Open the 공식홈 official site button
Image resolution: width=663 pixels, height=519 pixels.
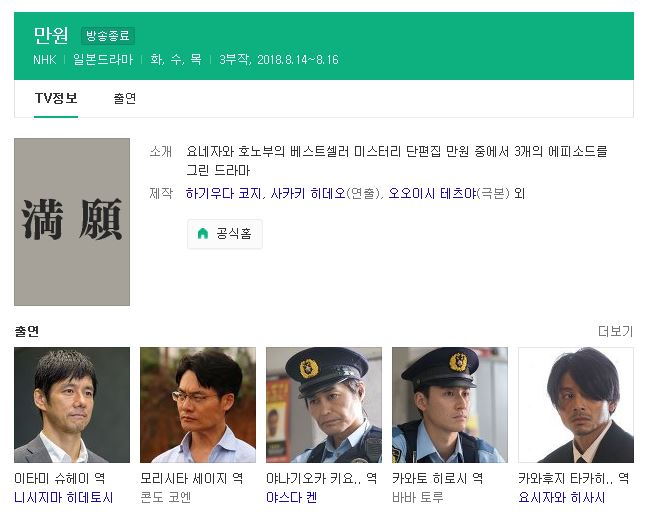(x=225, y=234)
